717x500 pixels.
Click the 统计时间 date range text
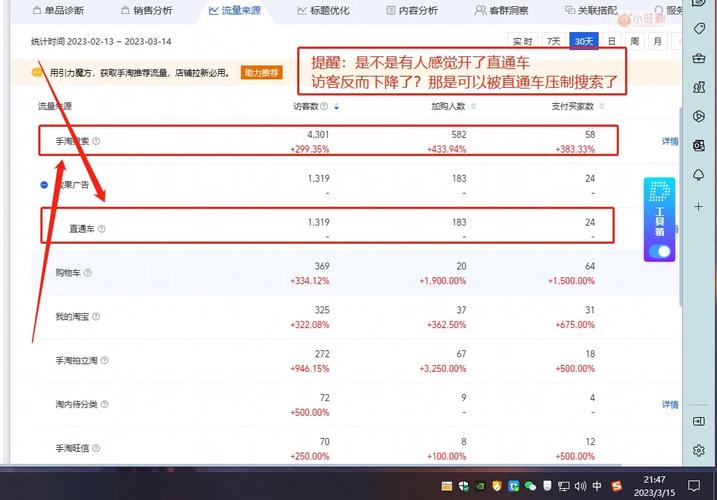point(101,41)
